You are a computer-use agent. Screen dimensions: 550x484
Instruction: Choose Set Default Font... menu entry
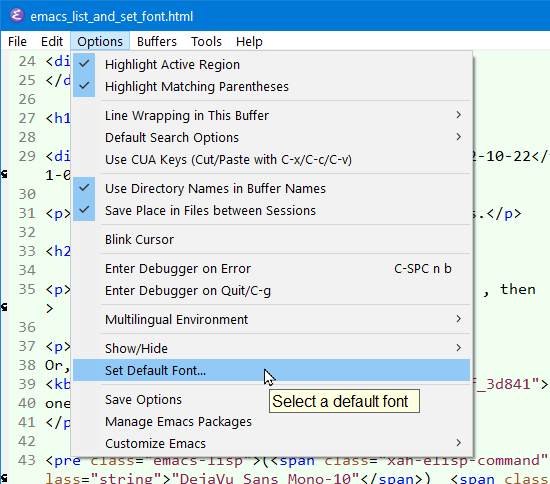pos(271,370)
